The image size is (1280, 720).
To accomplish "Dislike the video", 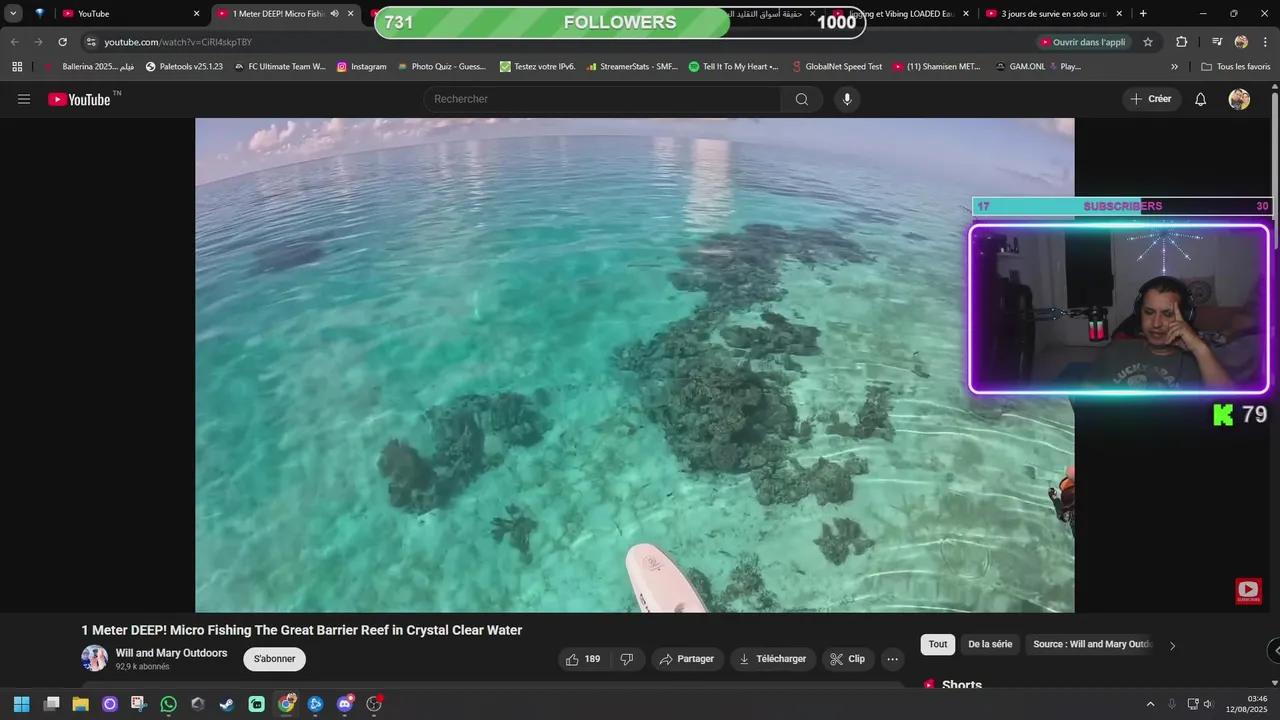I will pos(627,659).
